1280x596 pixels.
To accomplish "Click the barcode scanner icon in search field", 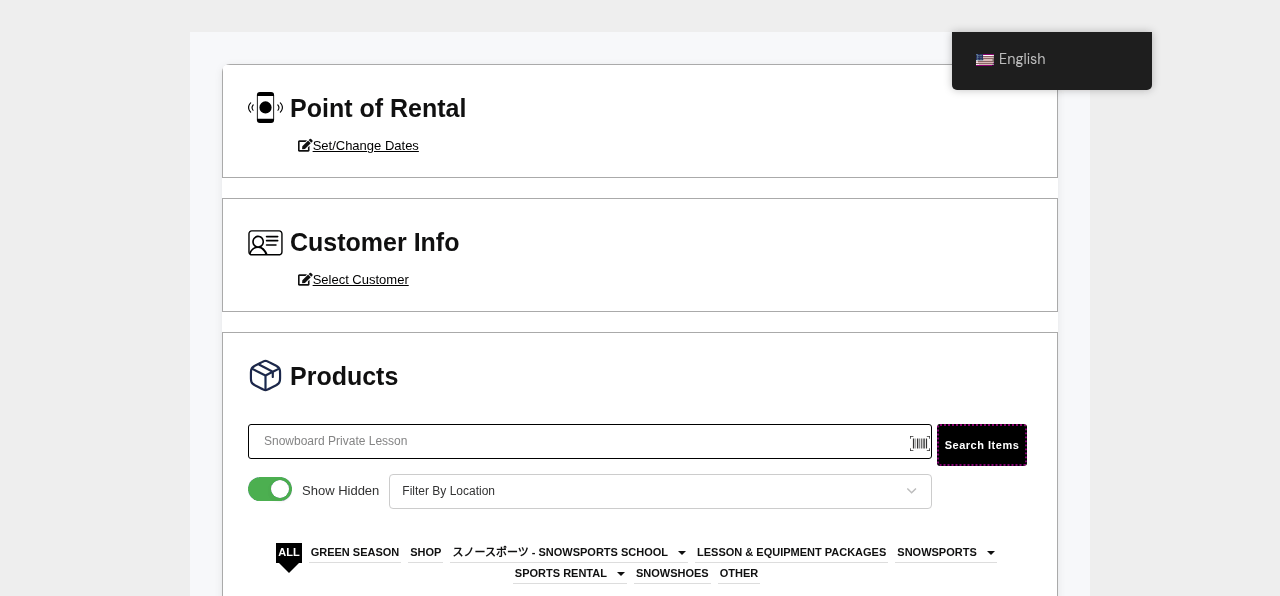I will point(919,443).
